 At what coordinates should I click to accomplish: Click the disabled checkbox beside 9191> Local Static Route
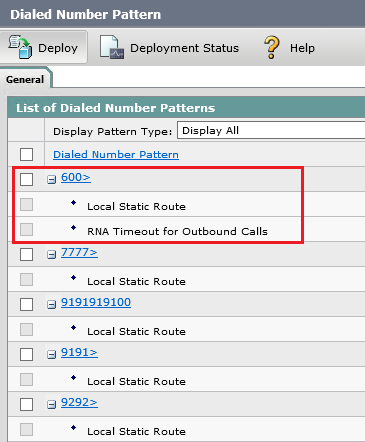click(x=26, y=379)
